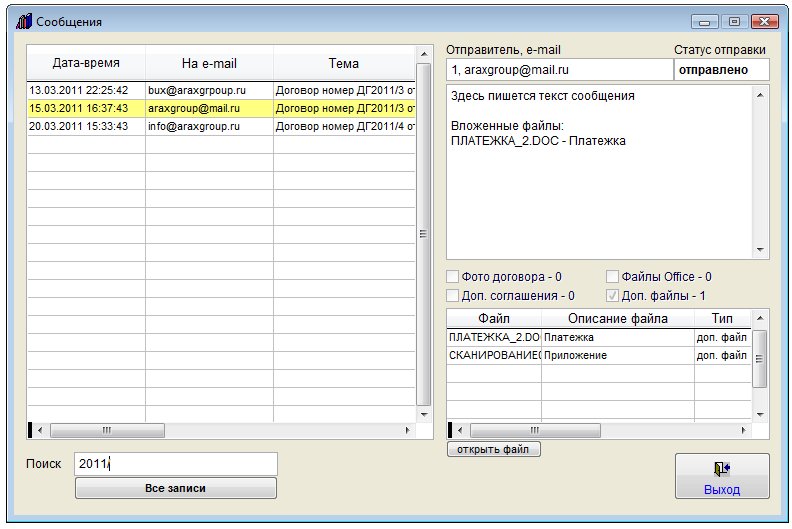This screenshot has width=792, height=529.
Task: Click the Тема column header
Action: 343,63
